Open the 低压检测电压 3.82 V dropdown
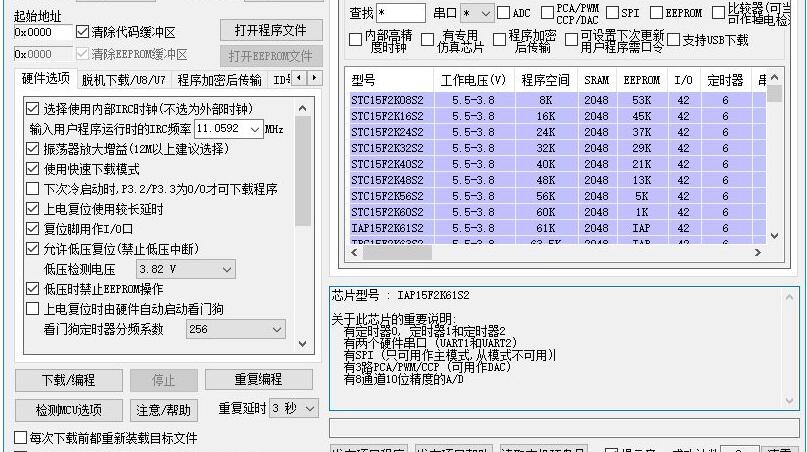The image size is (807, 452). (185, 269)
